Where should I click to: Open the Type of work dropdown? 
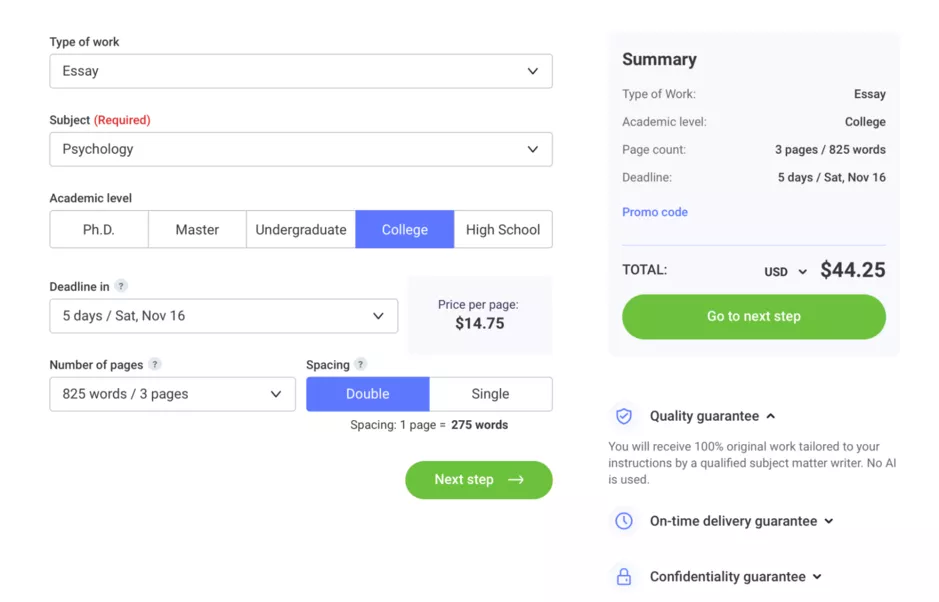pyautogui.click(x=301, y=71)
